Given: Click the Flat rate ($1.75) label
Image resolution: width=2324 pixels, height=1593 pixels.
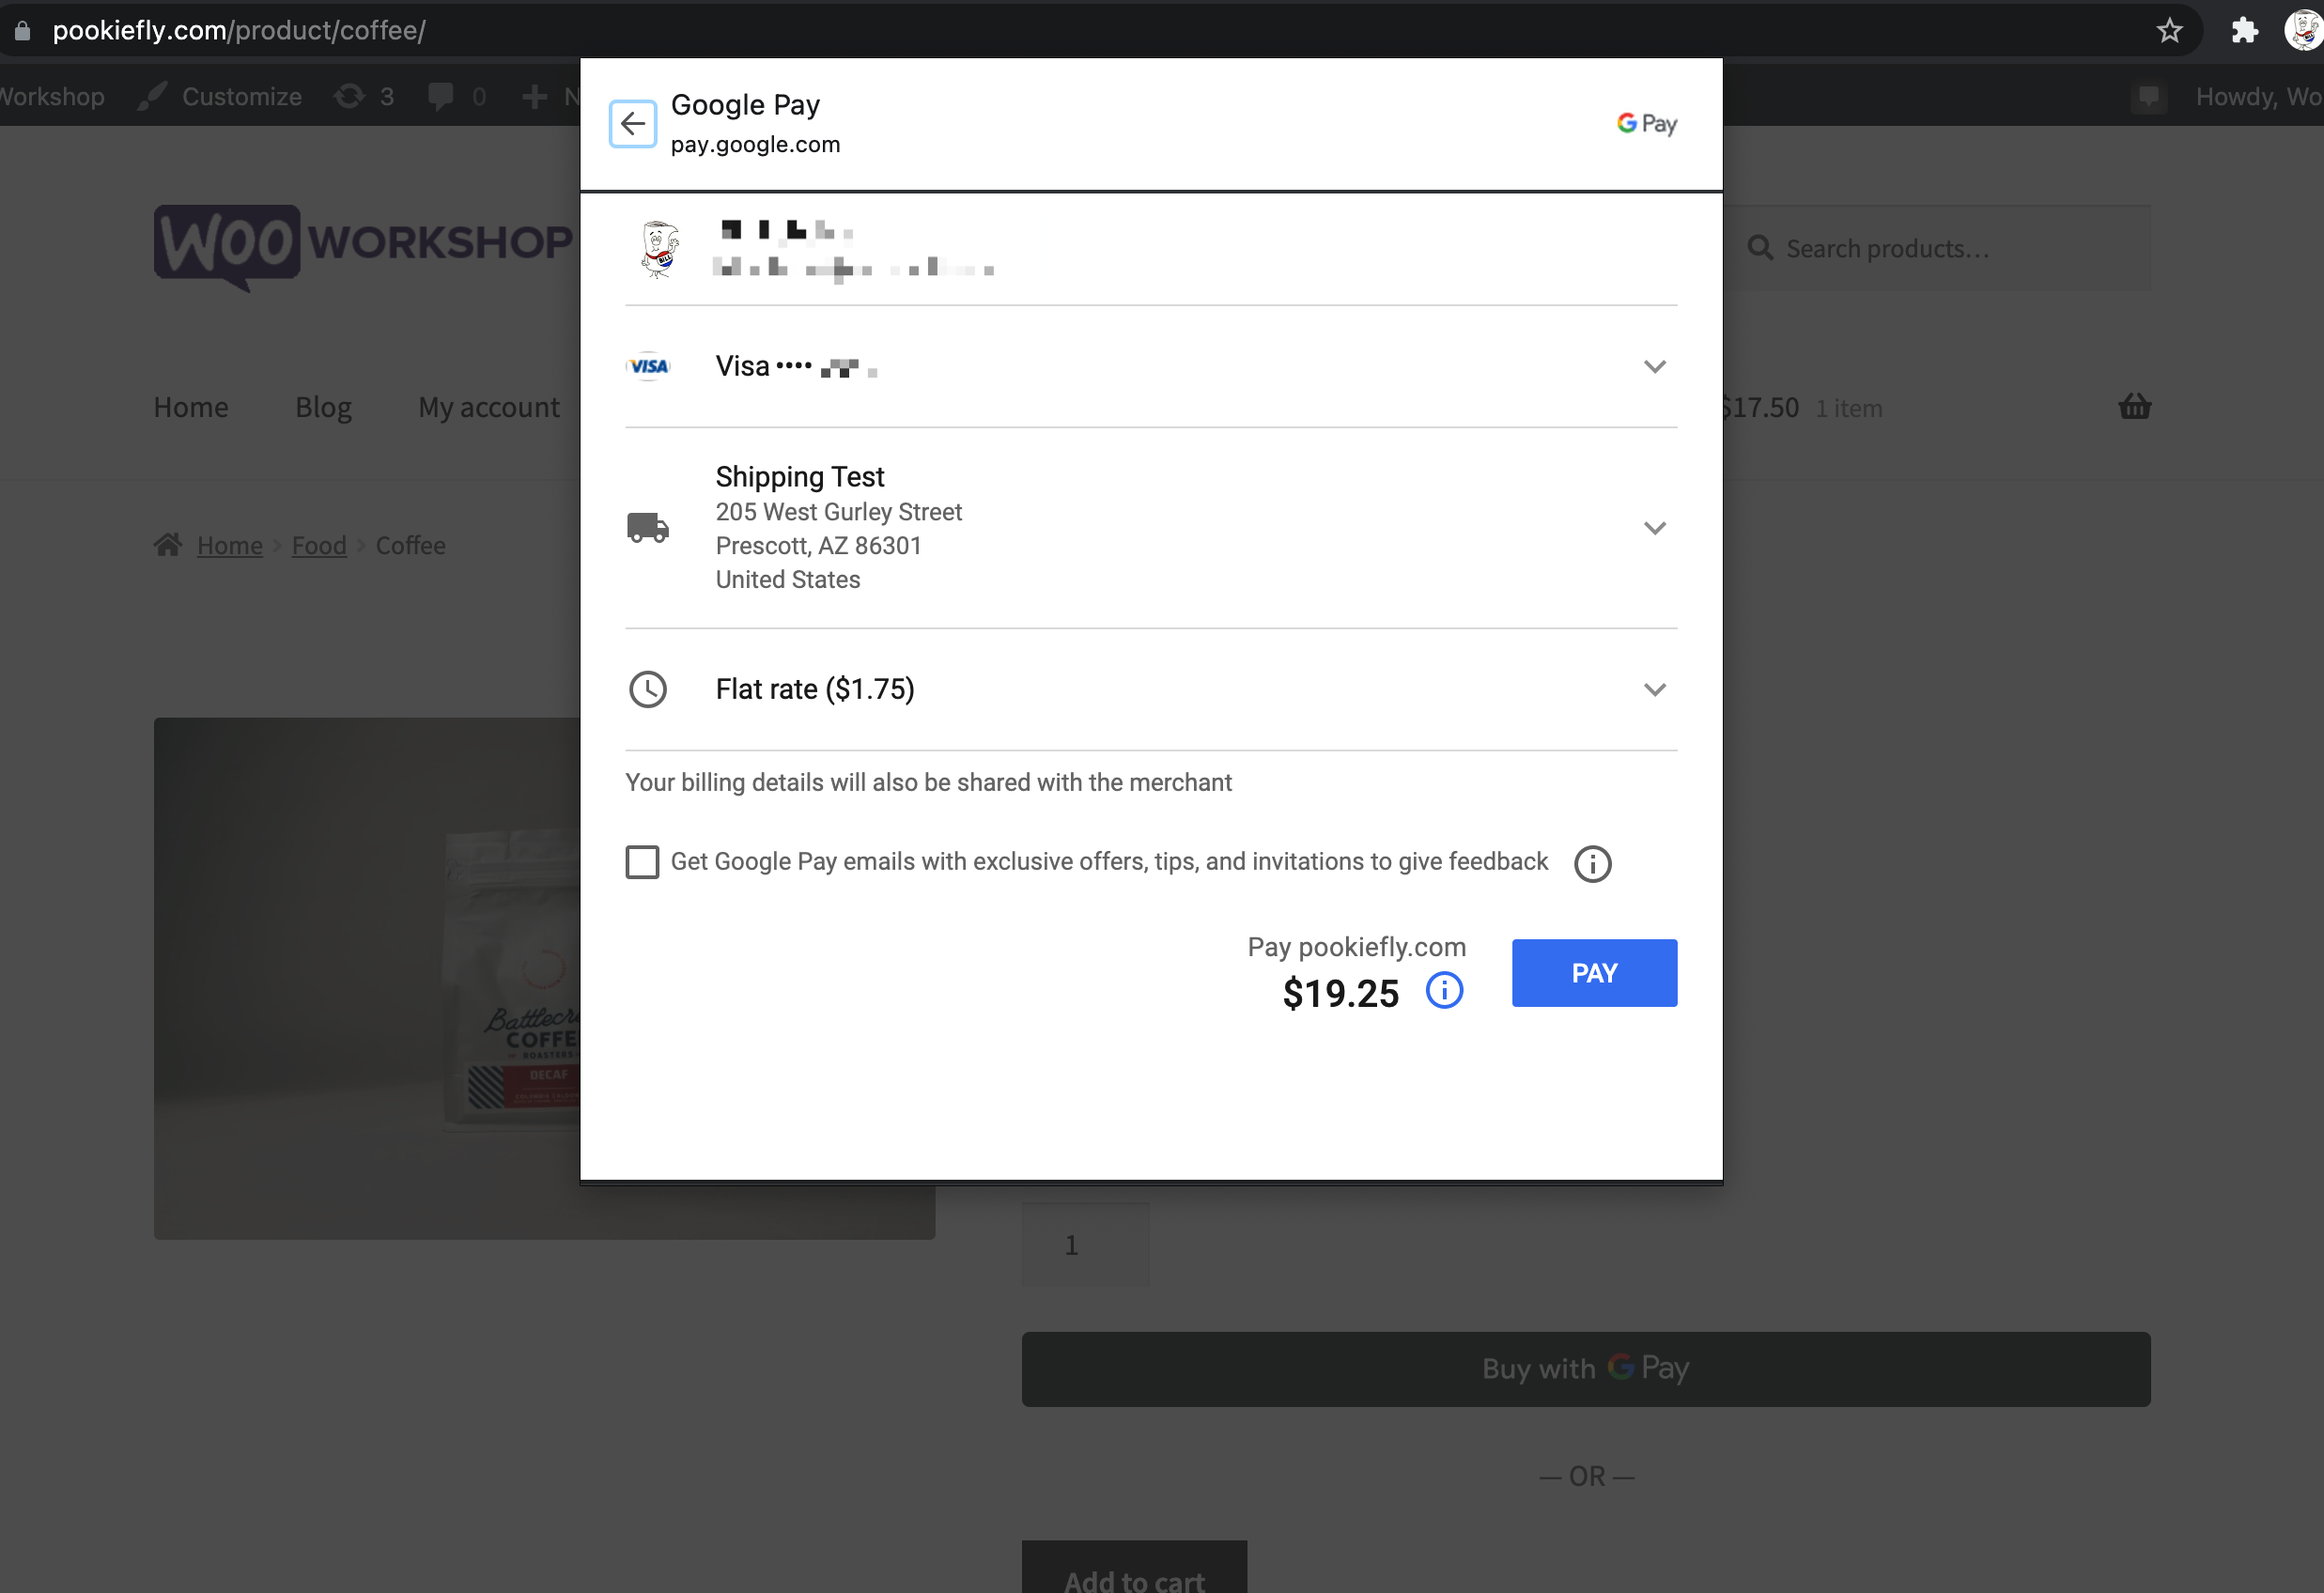Looking at the screenshot, I should click(814, 689).
